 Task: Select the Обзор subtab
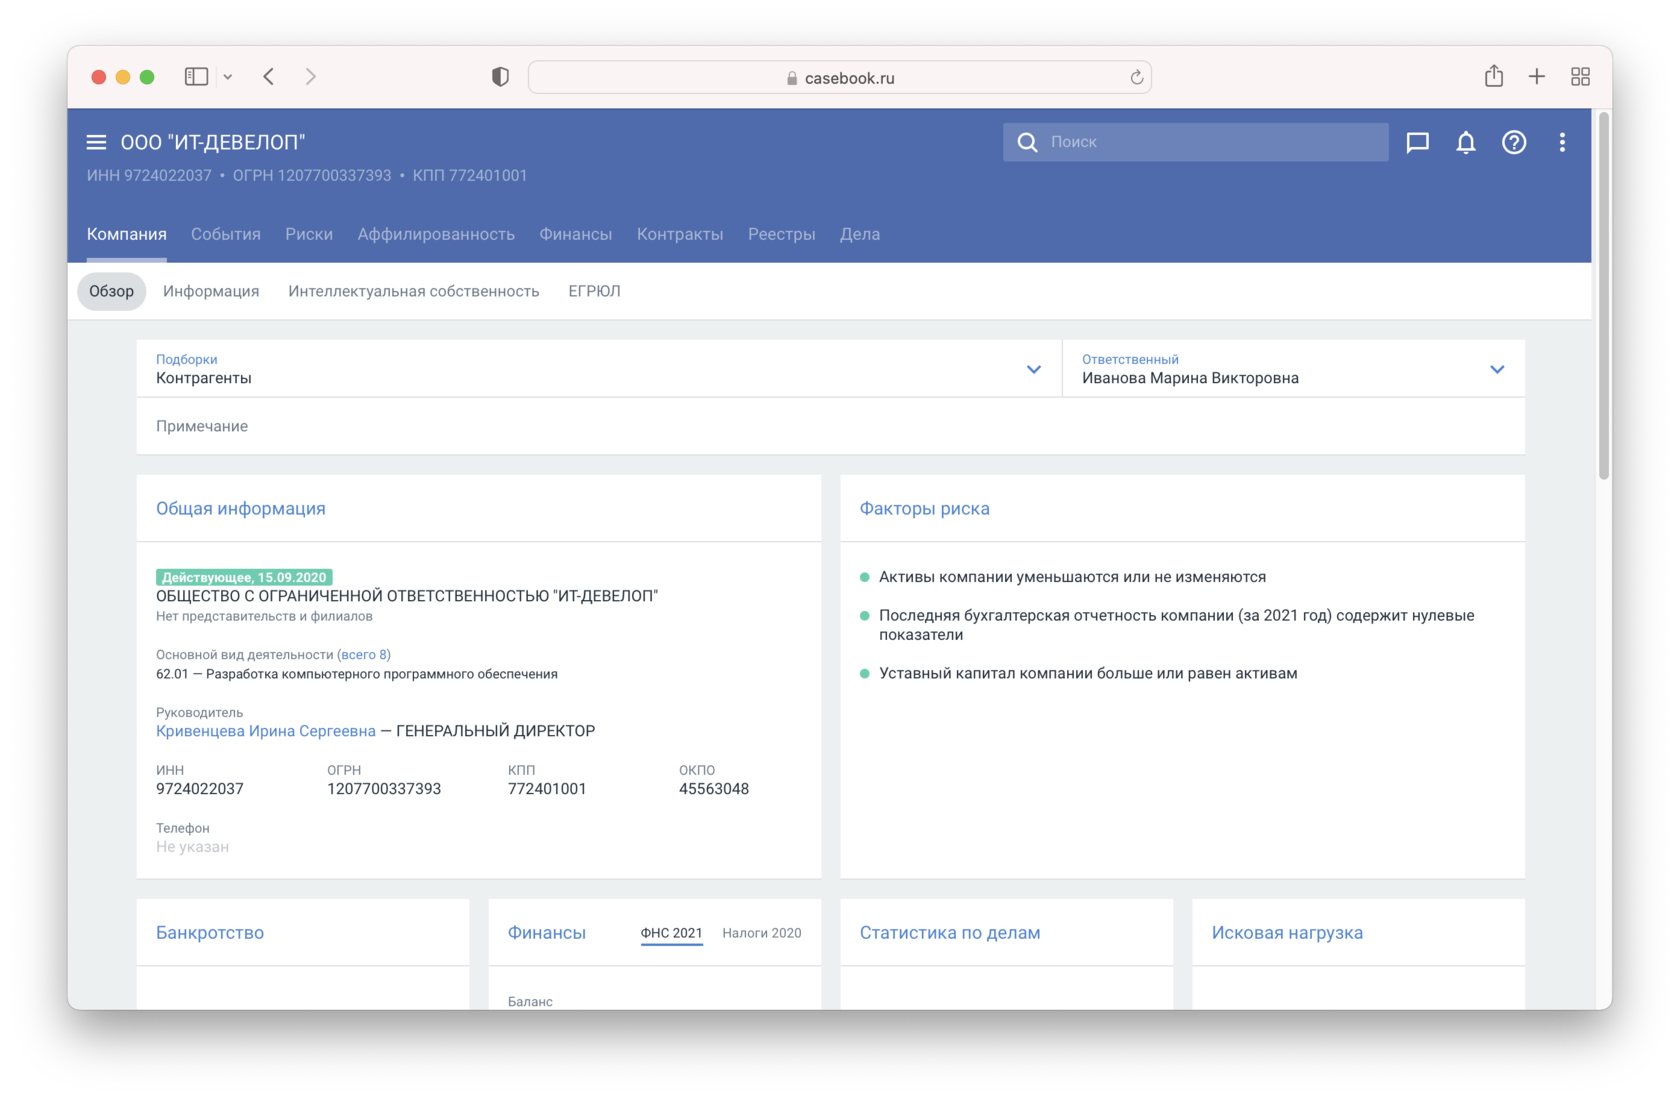pyautogui.click(x=111, y=291)
